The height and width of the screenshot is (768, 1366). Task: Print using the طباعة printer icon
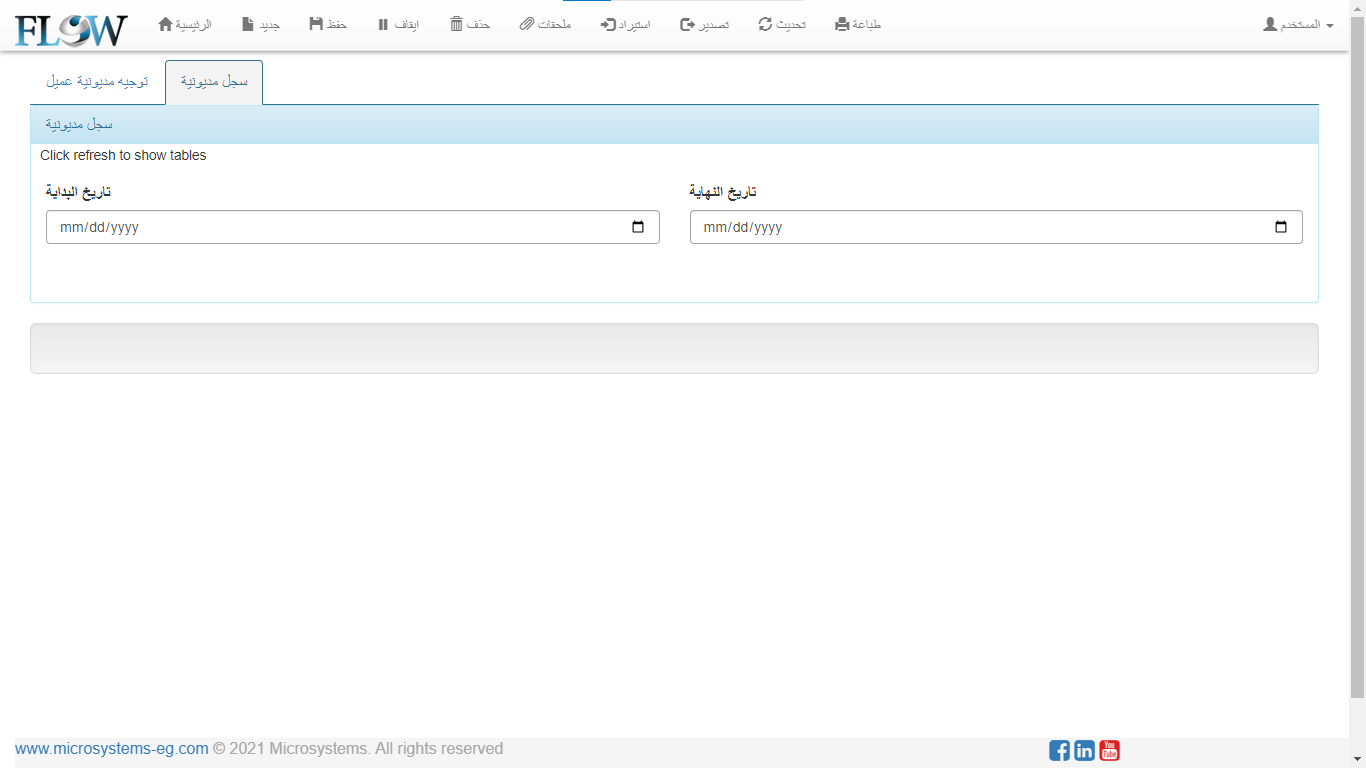click(858, 24)
